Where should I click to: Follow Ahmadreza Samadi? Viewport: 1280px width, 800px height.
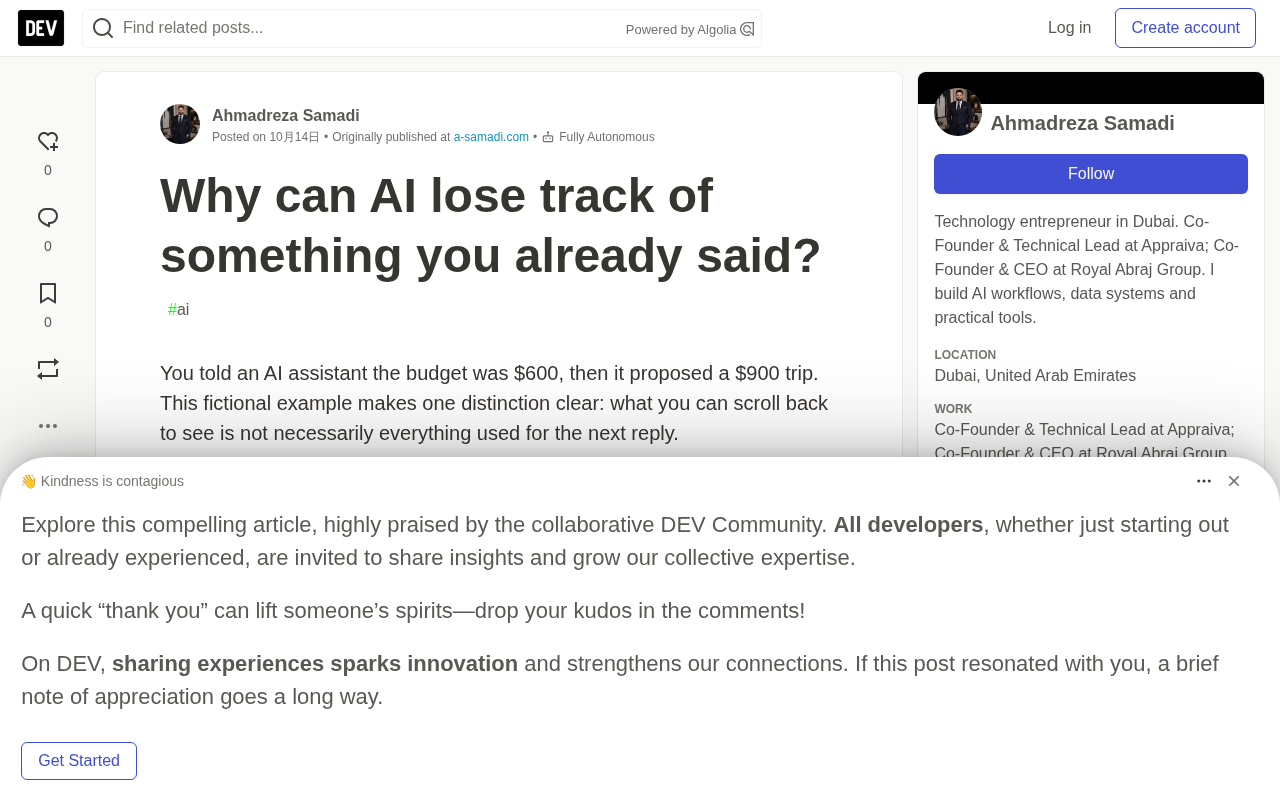[x=1091, y=174]
